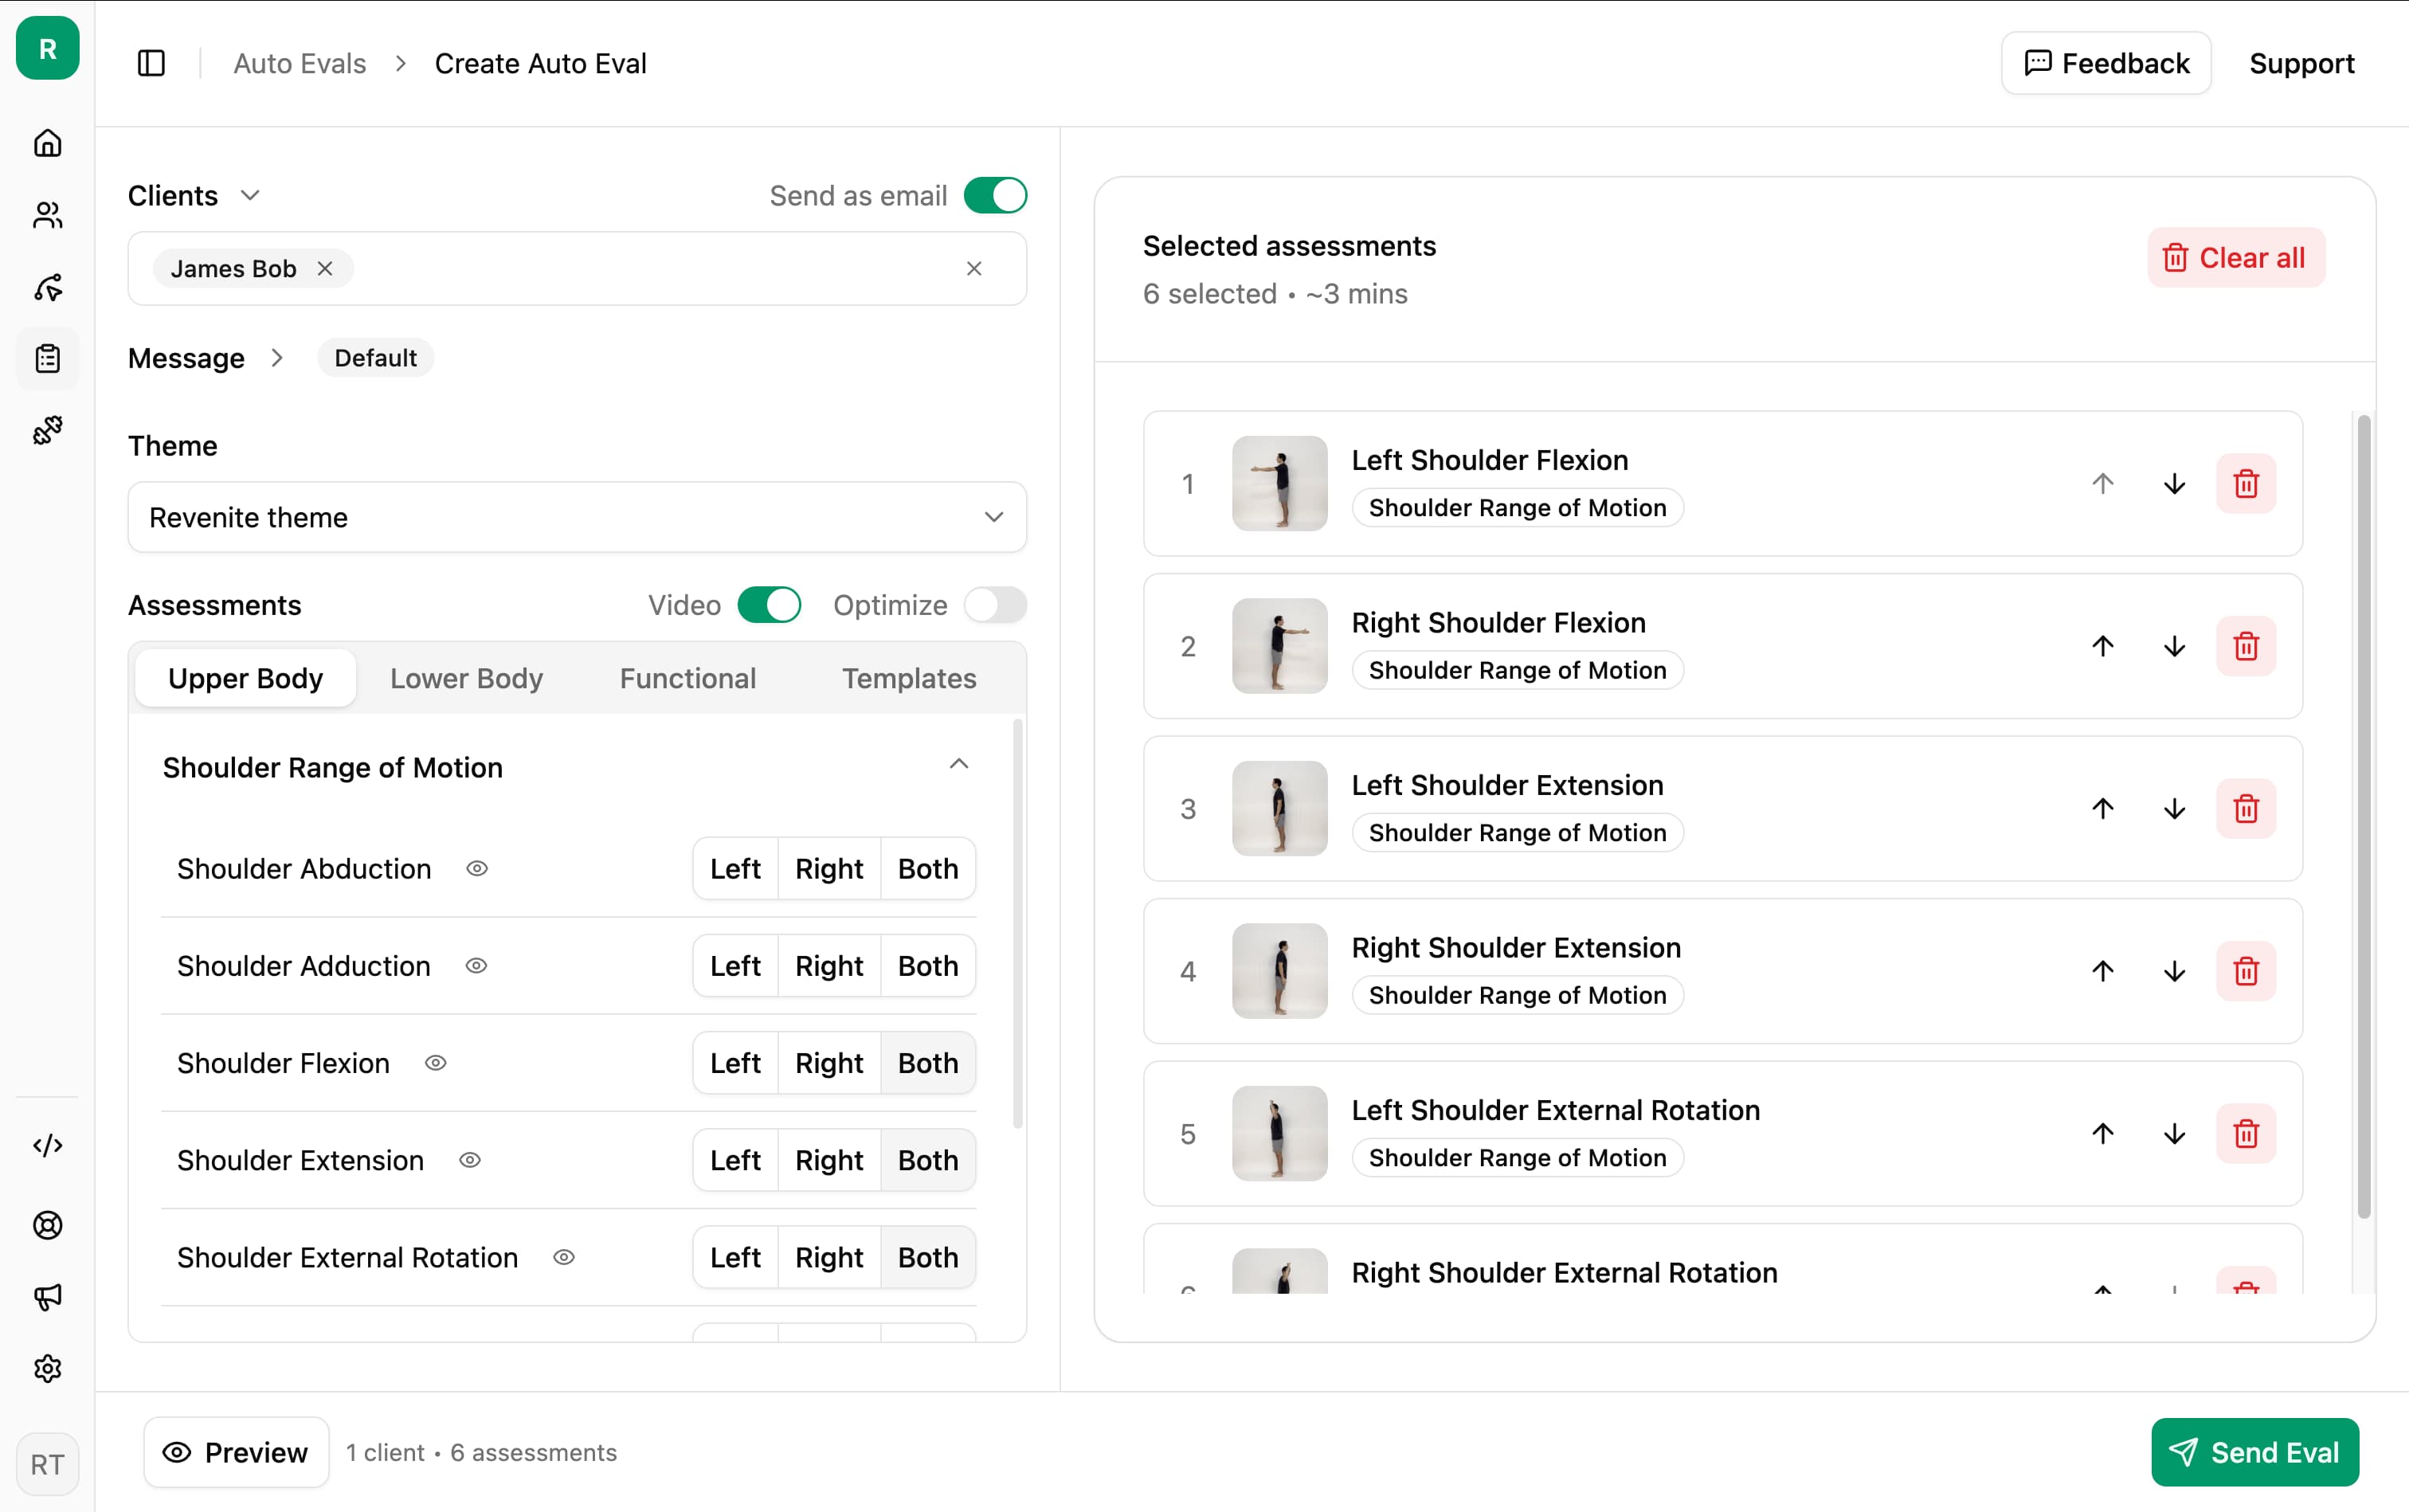Click Clear all selected assessments
Viewport: 2409px width, 1512px height.
(x=2235, y=258)
